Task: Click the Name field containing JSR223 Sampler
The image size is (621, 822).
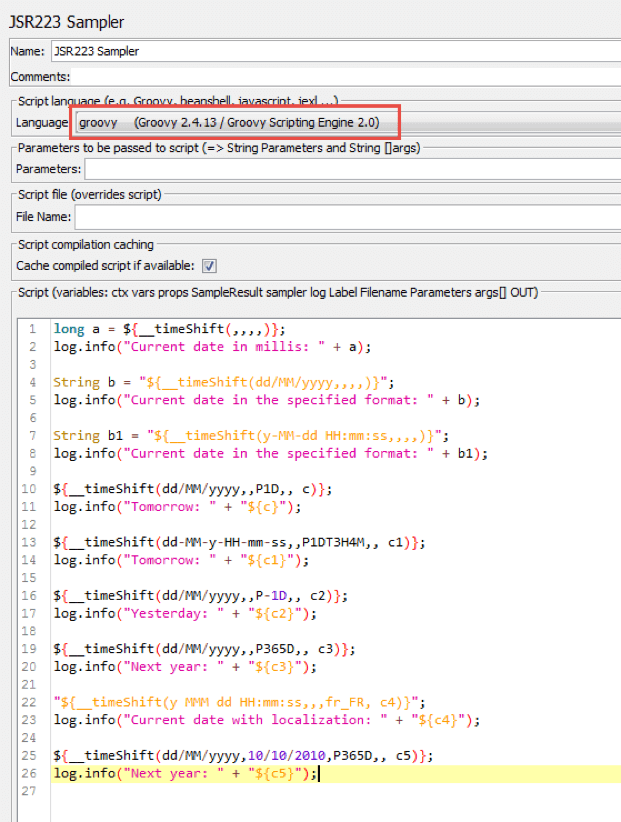Action: tap(336, 51)
